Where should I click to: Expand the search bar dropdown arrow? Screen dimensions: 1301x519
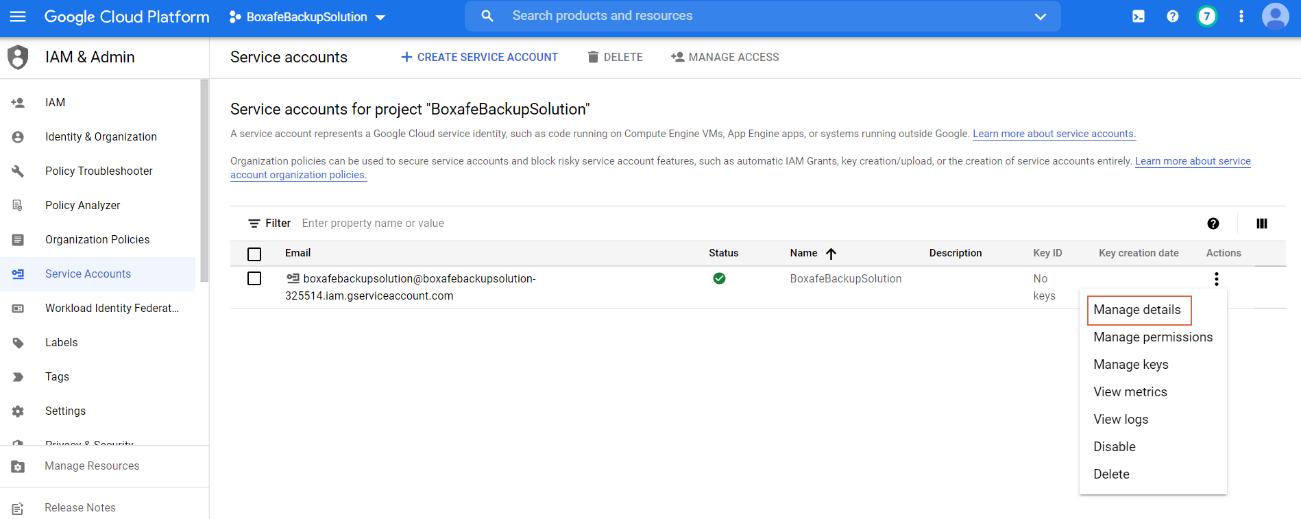(1040, 17)
